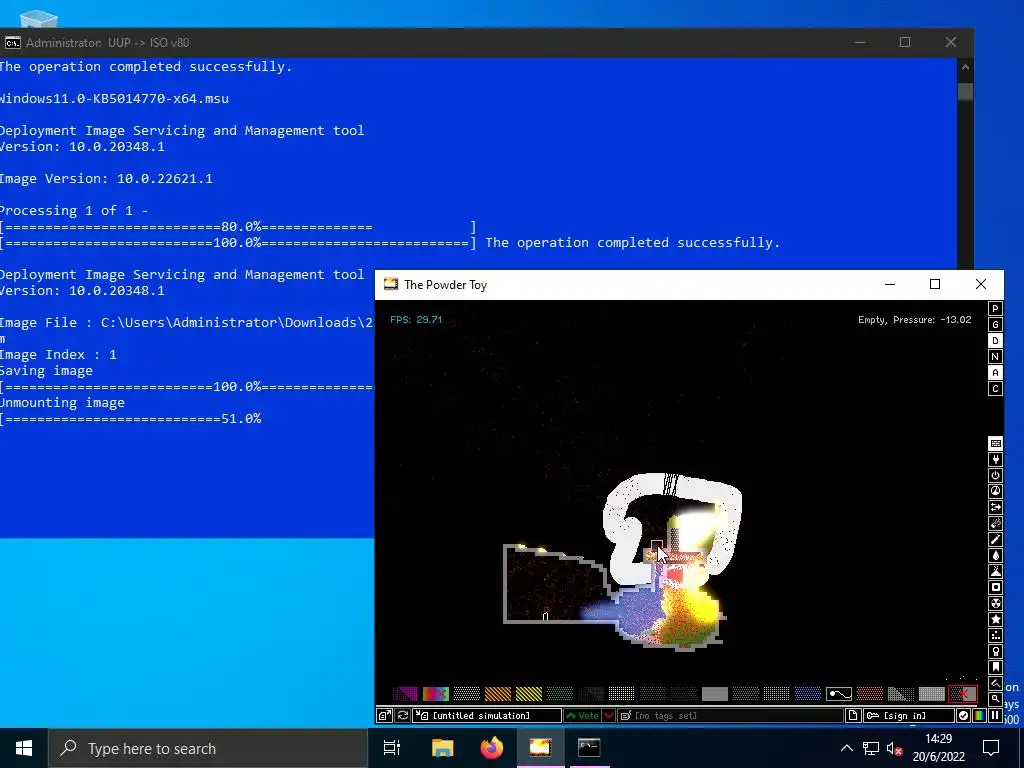1024x768 pixels.
Task: Clear simulation with the new page icon
Action: [x=853, y=716]
